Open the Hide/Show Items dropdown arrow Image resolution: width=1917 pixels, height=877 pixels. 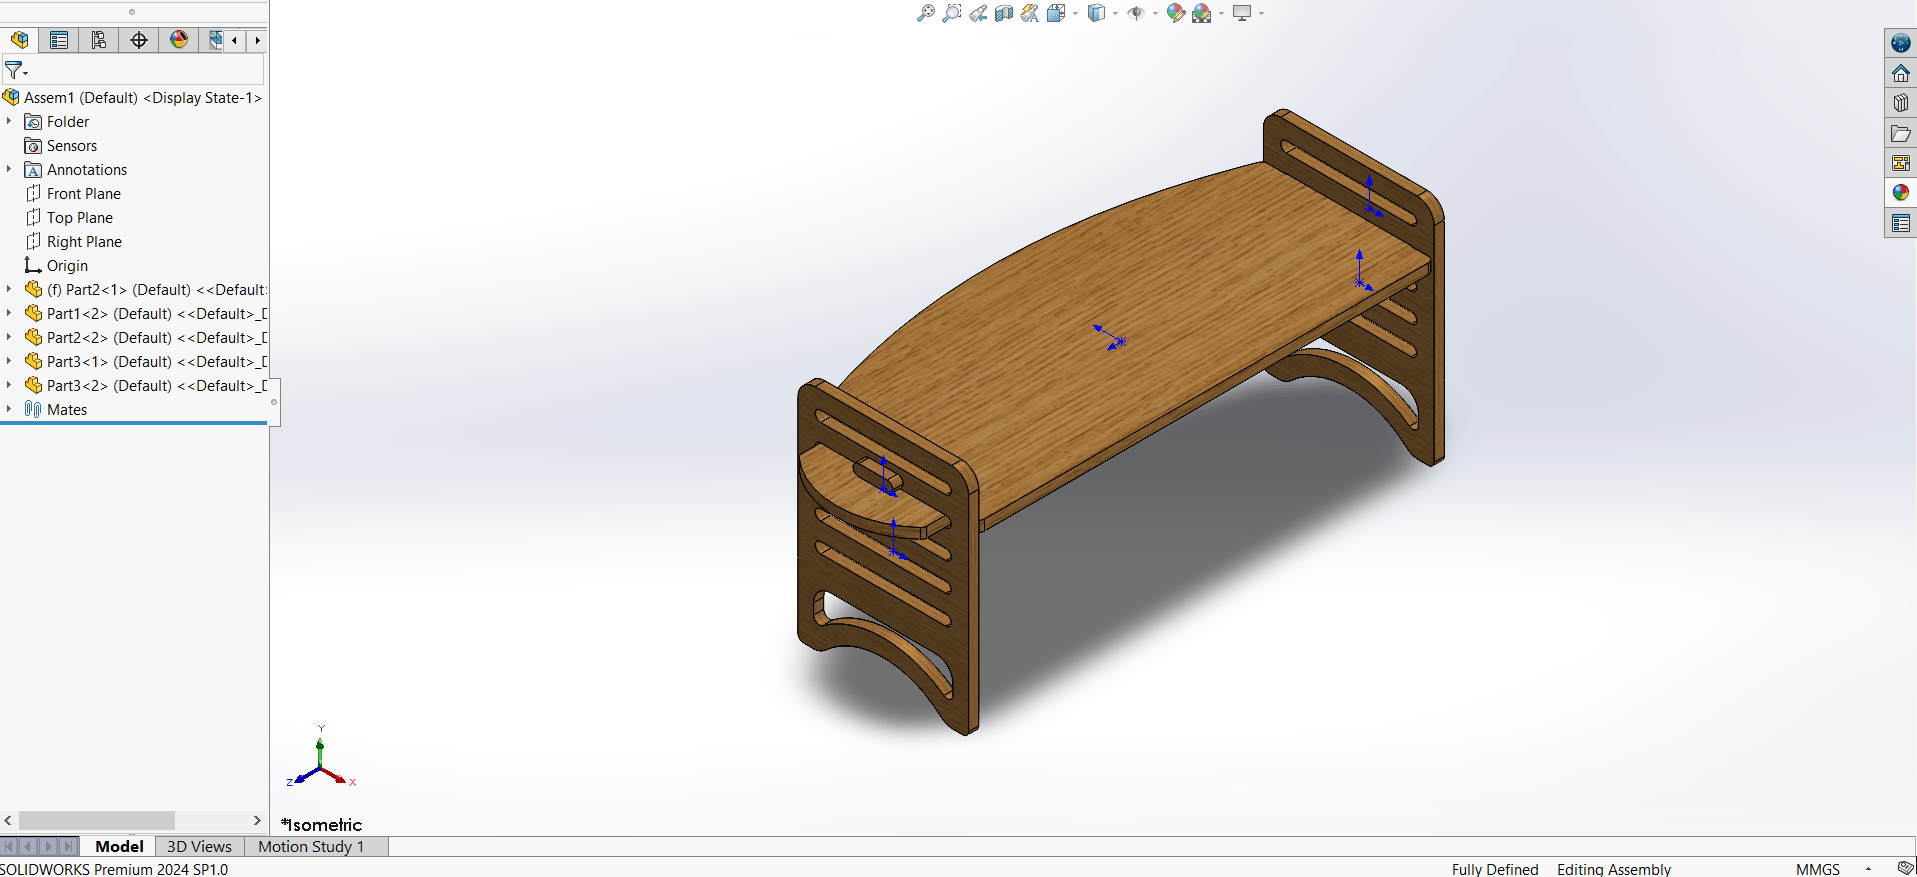tap(1155, 13)
